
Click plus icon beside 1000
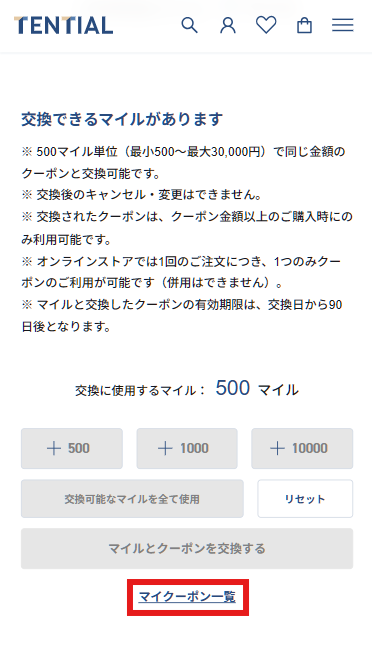click(x=165, y=449)
